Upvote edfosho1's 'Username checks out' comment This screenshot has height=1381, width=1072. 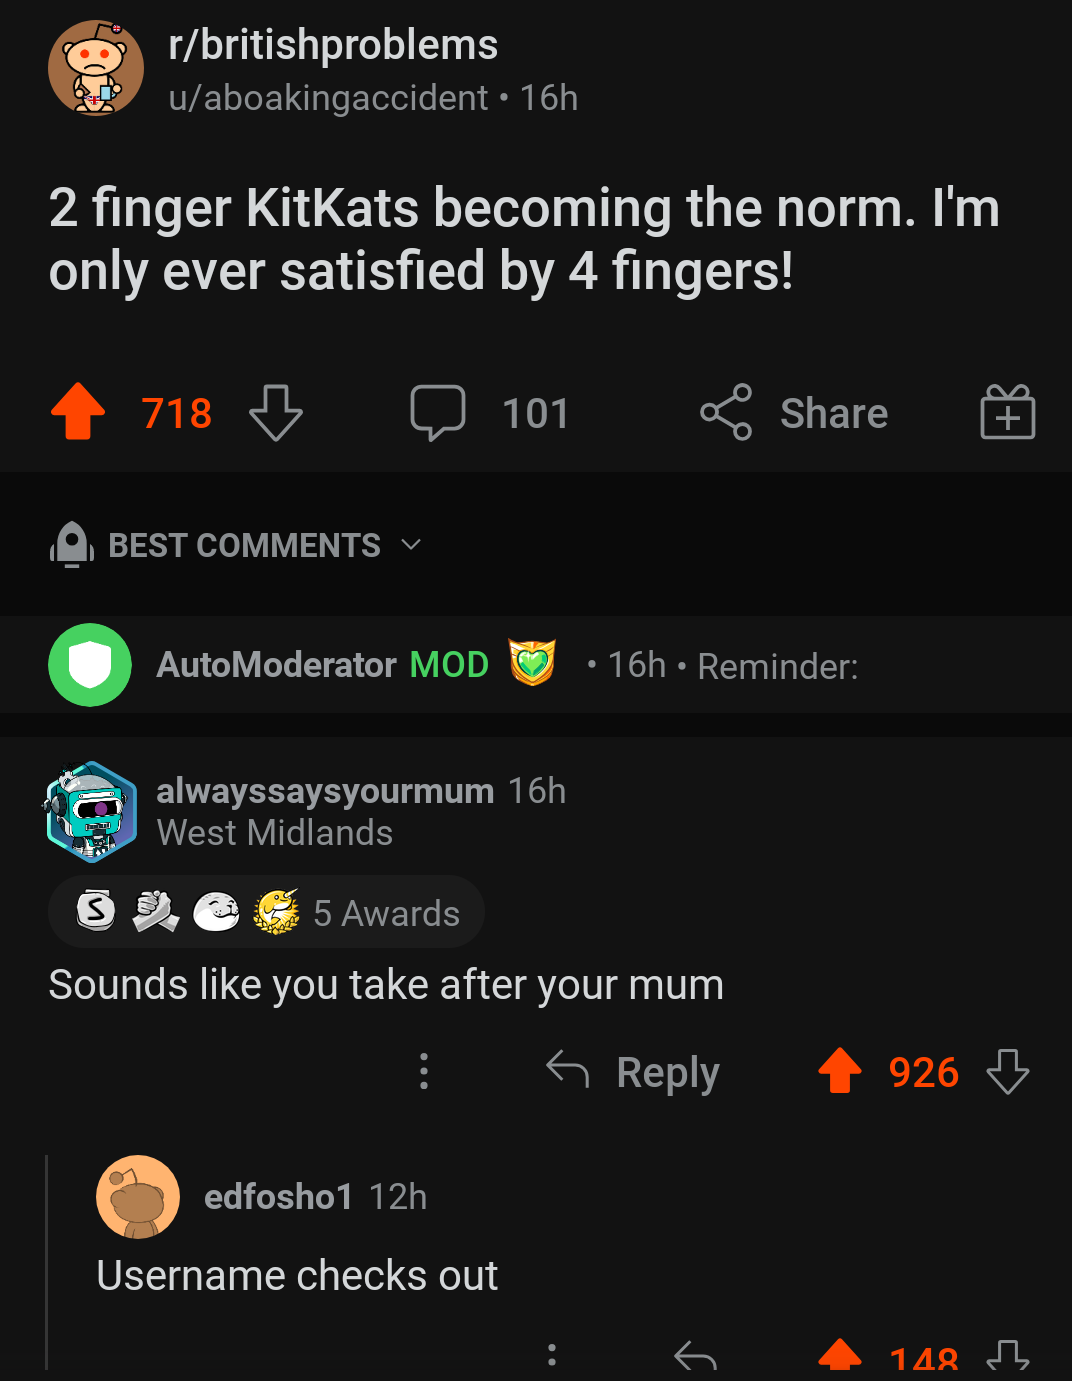pos(842,1357)
